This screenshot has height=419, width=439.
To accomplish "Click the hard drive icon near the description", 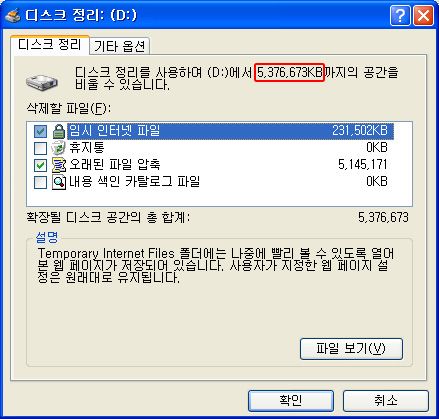I will coord(42,82).
